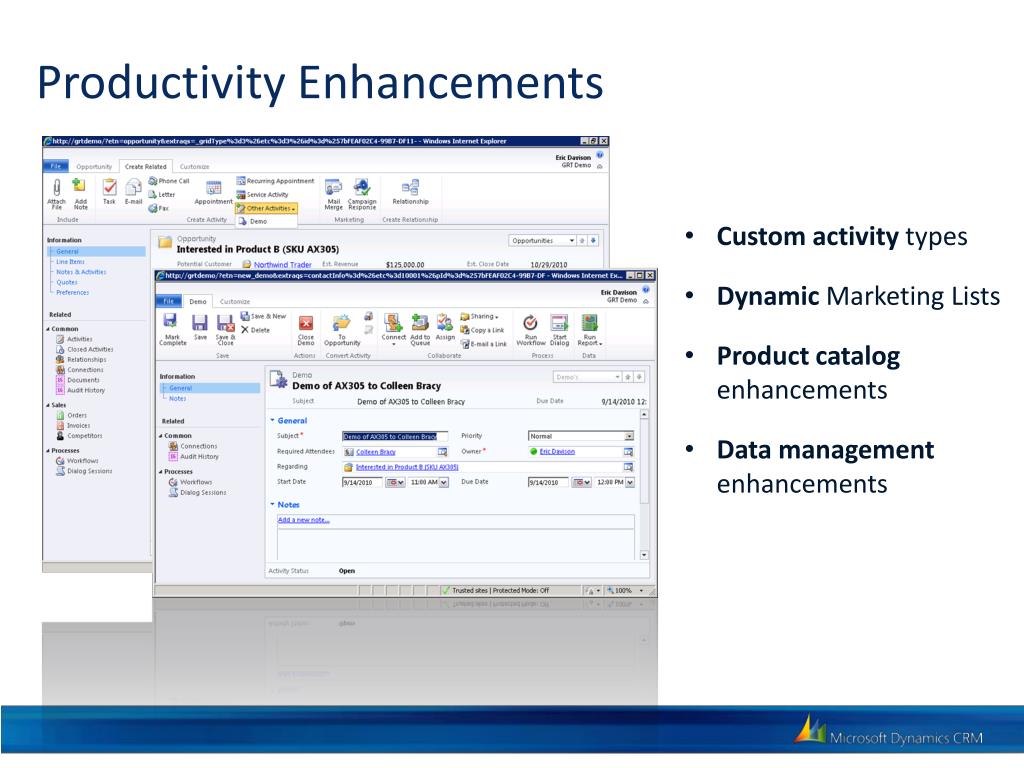This screenshot has width=1024, height=768.
Task: Click Demo form scrollbar down arrow
Action: point(644,555)
